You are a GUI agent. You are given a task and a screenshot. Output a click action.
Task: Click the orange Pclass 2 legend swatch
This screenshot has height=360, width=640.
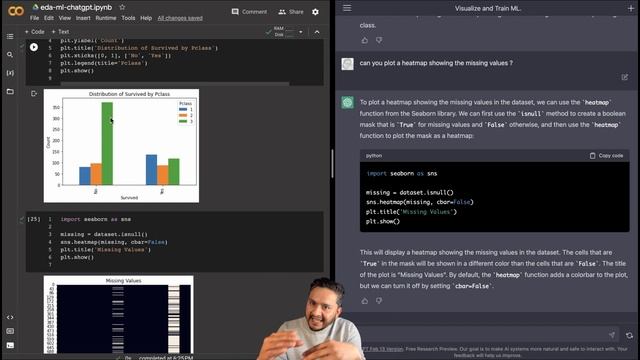point(183,116)
